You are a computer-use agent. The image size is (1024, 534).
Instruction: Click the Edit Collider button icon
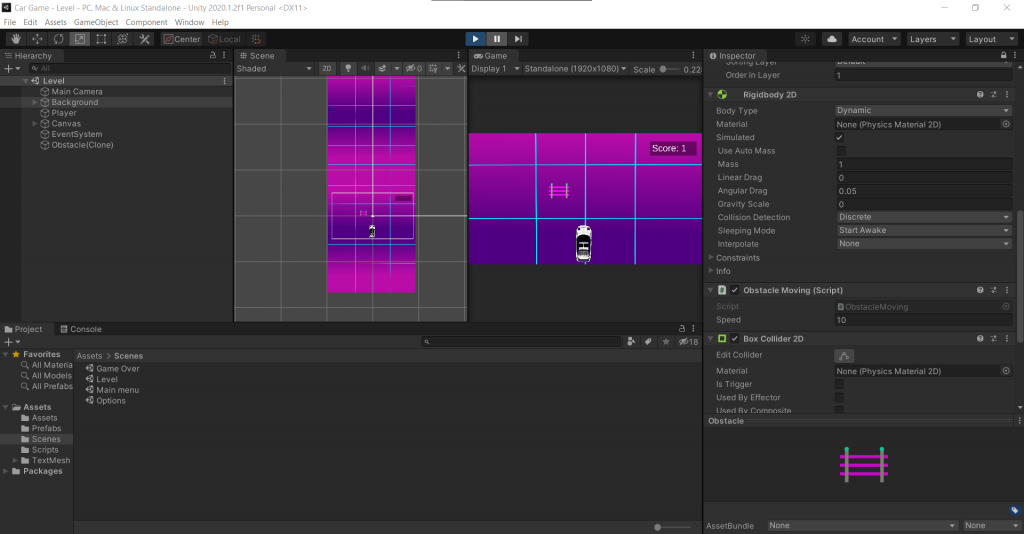pos(844,355)
